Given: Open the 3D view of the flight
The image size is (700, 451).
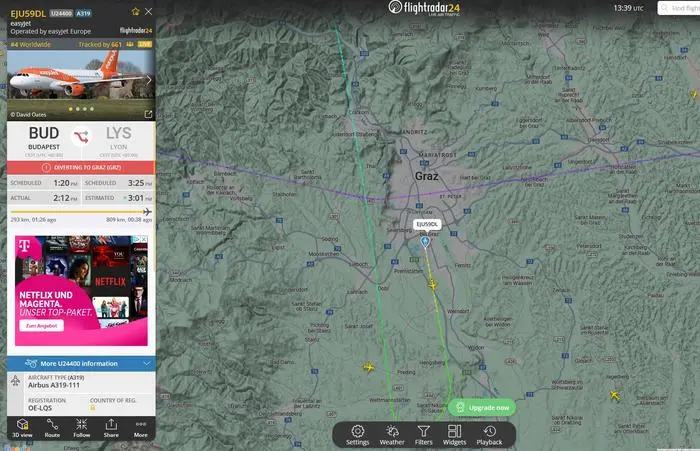Looking at the screenshot, I should click(22, 428).
